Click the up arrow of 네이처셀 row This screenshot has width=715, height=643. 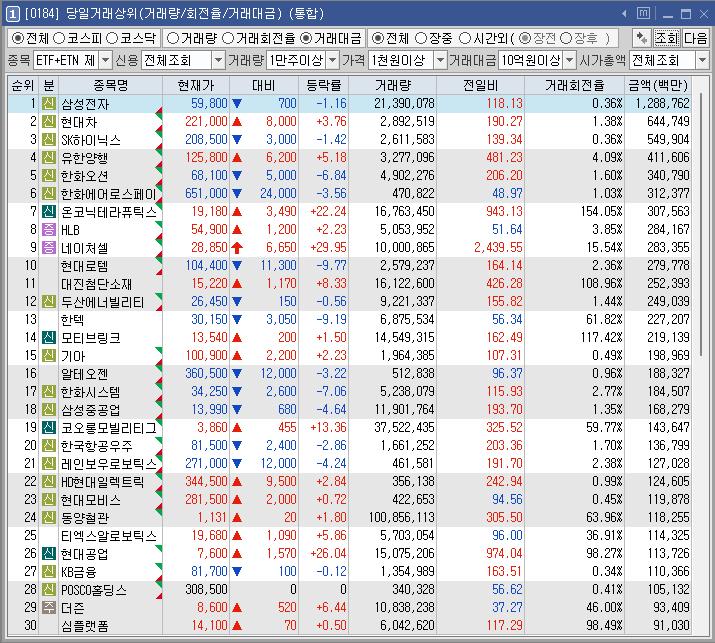(237, 248)
